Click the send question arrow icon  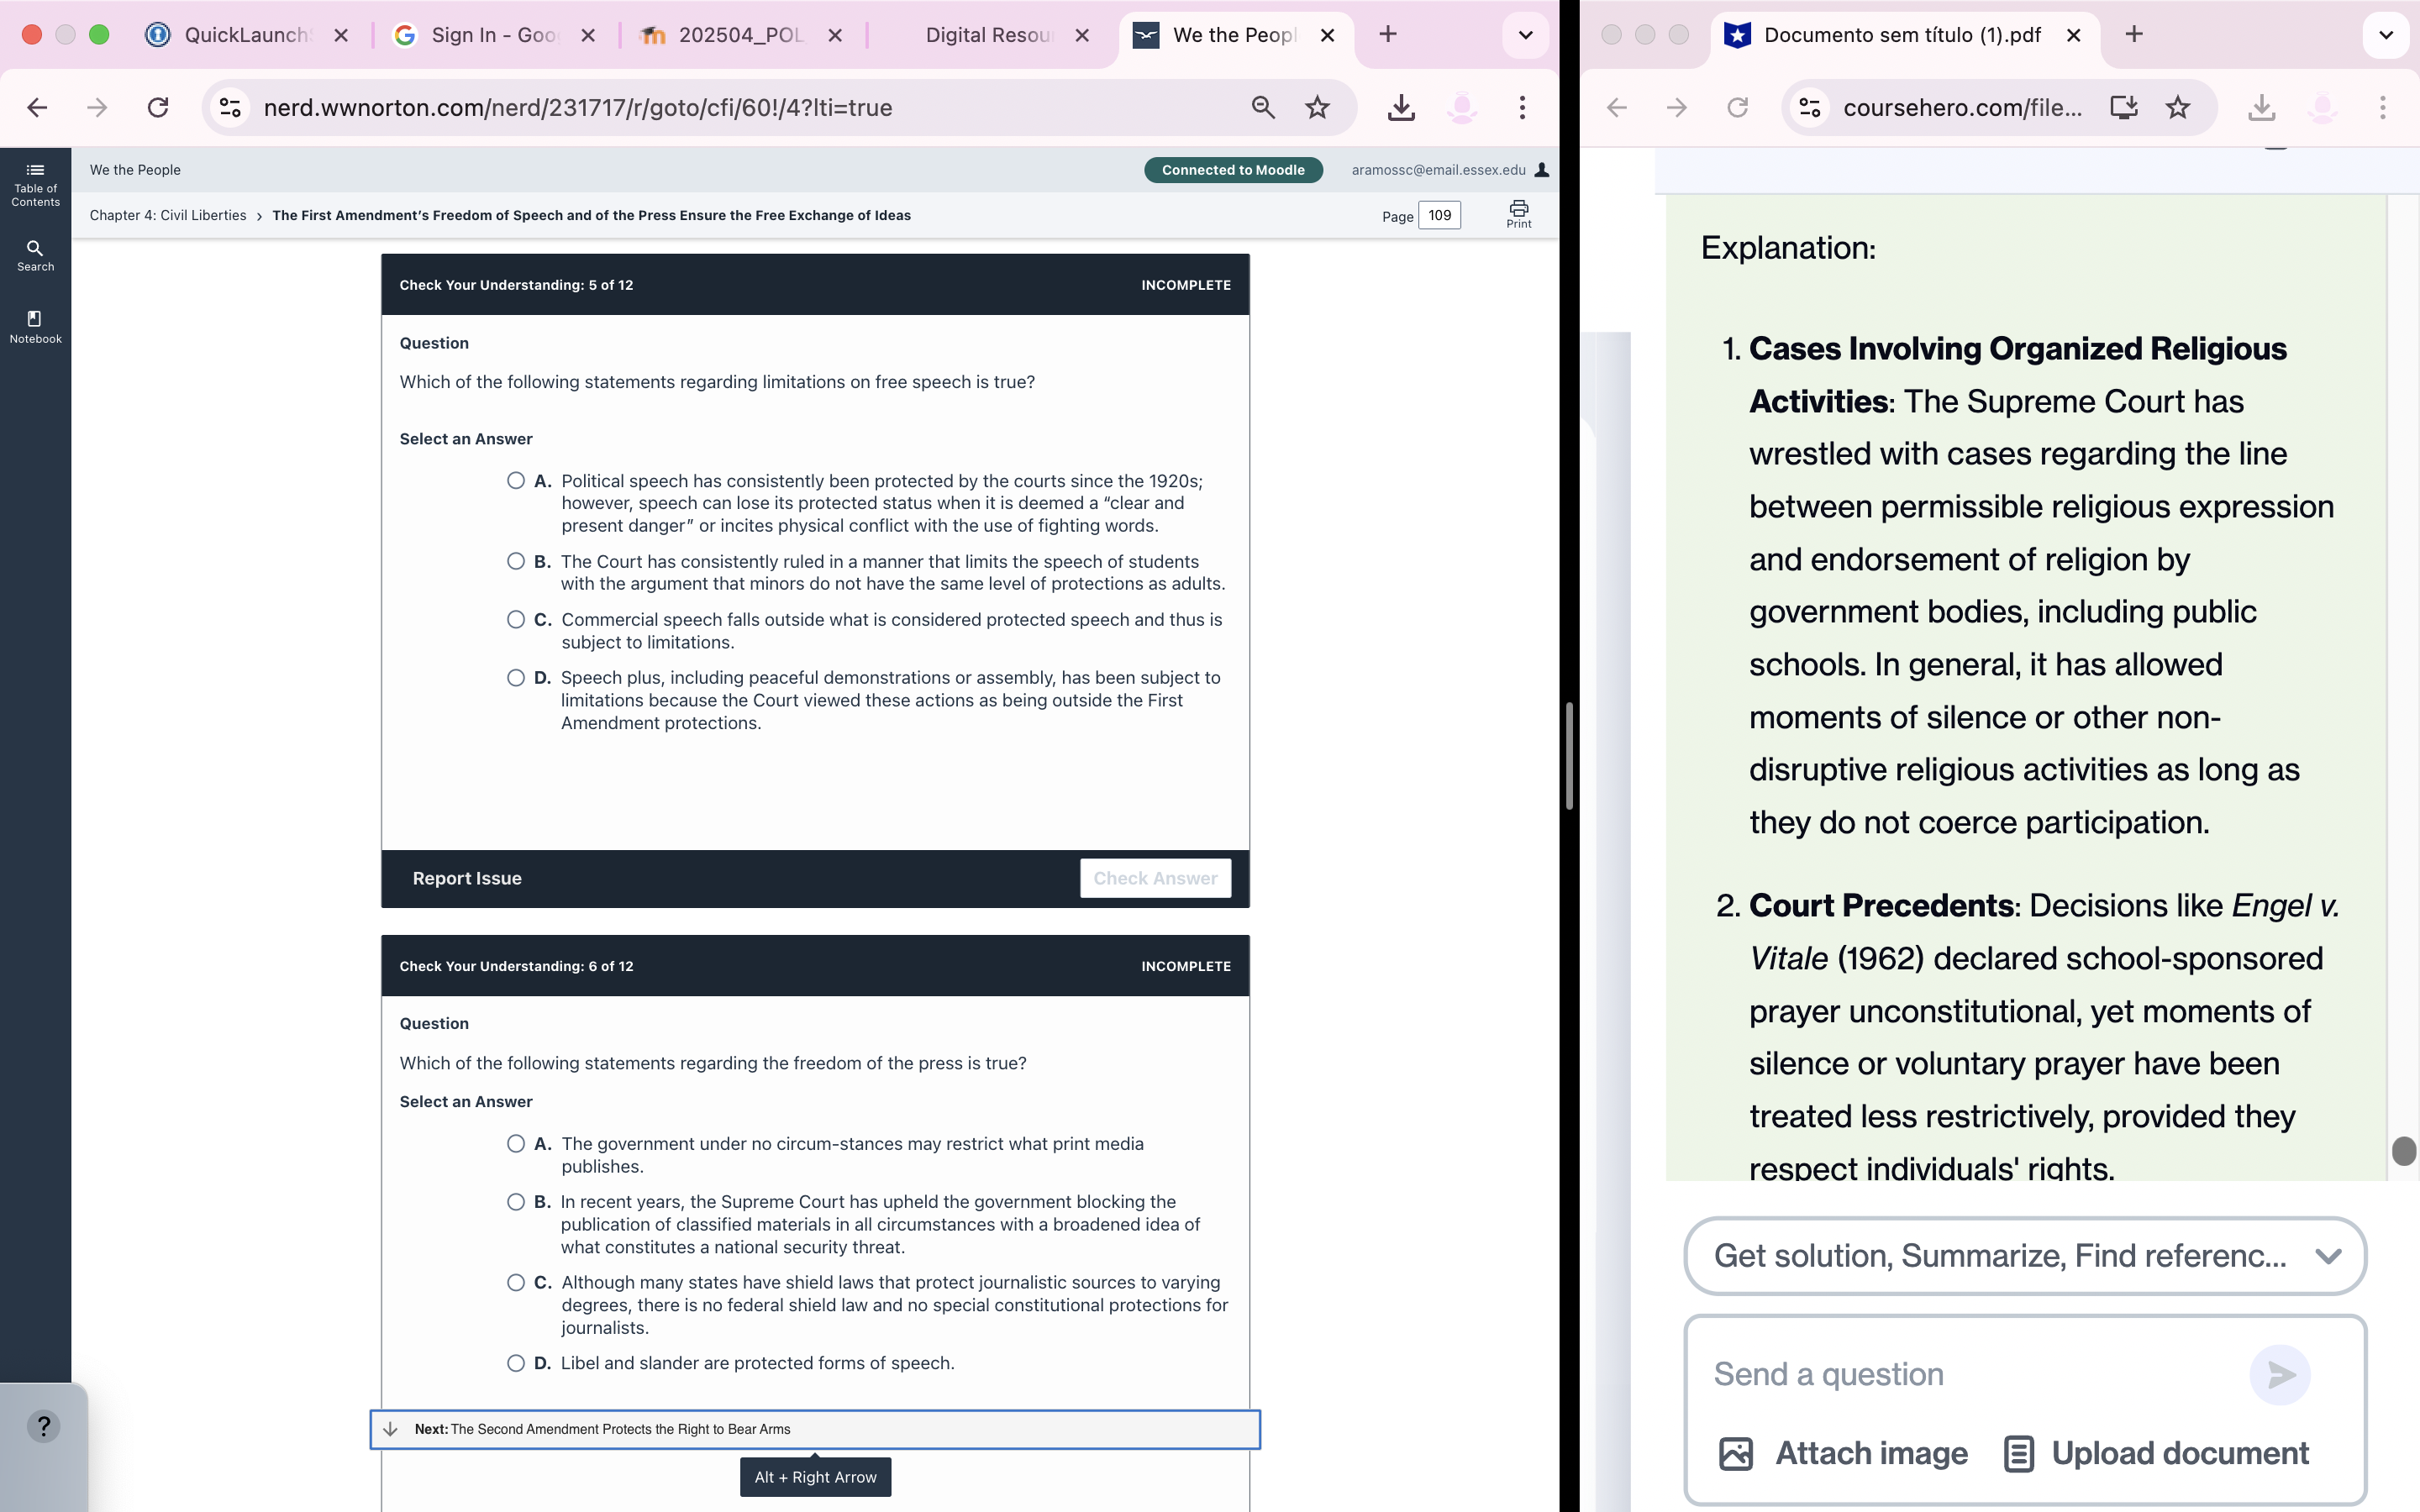(2280, 1375)
